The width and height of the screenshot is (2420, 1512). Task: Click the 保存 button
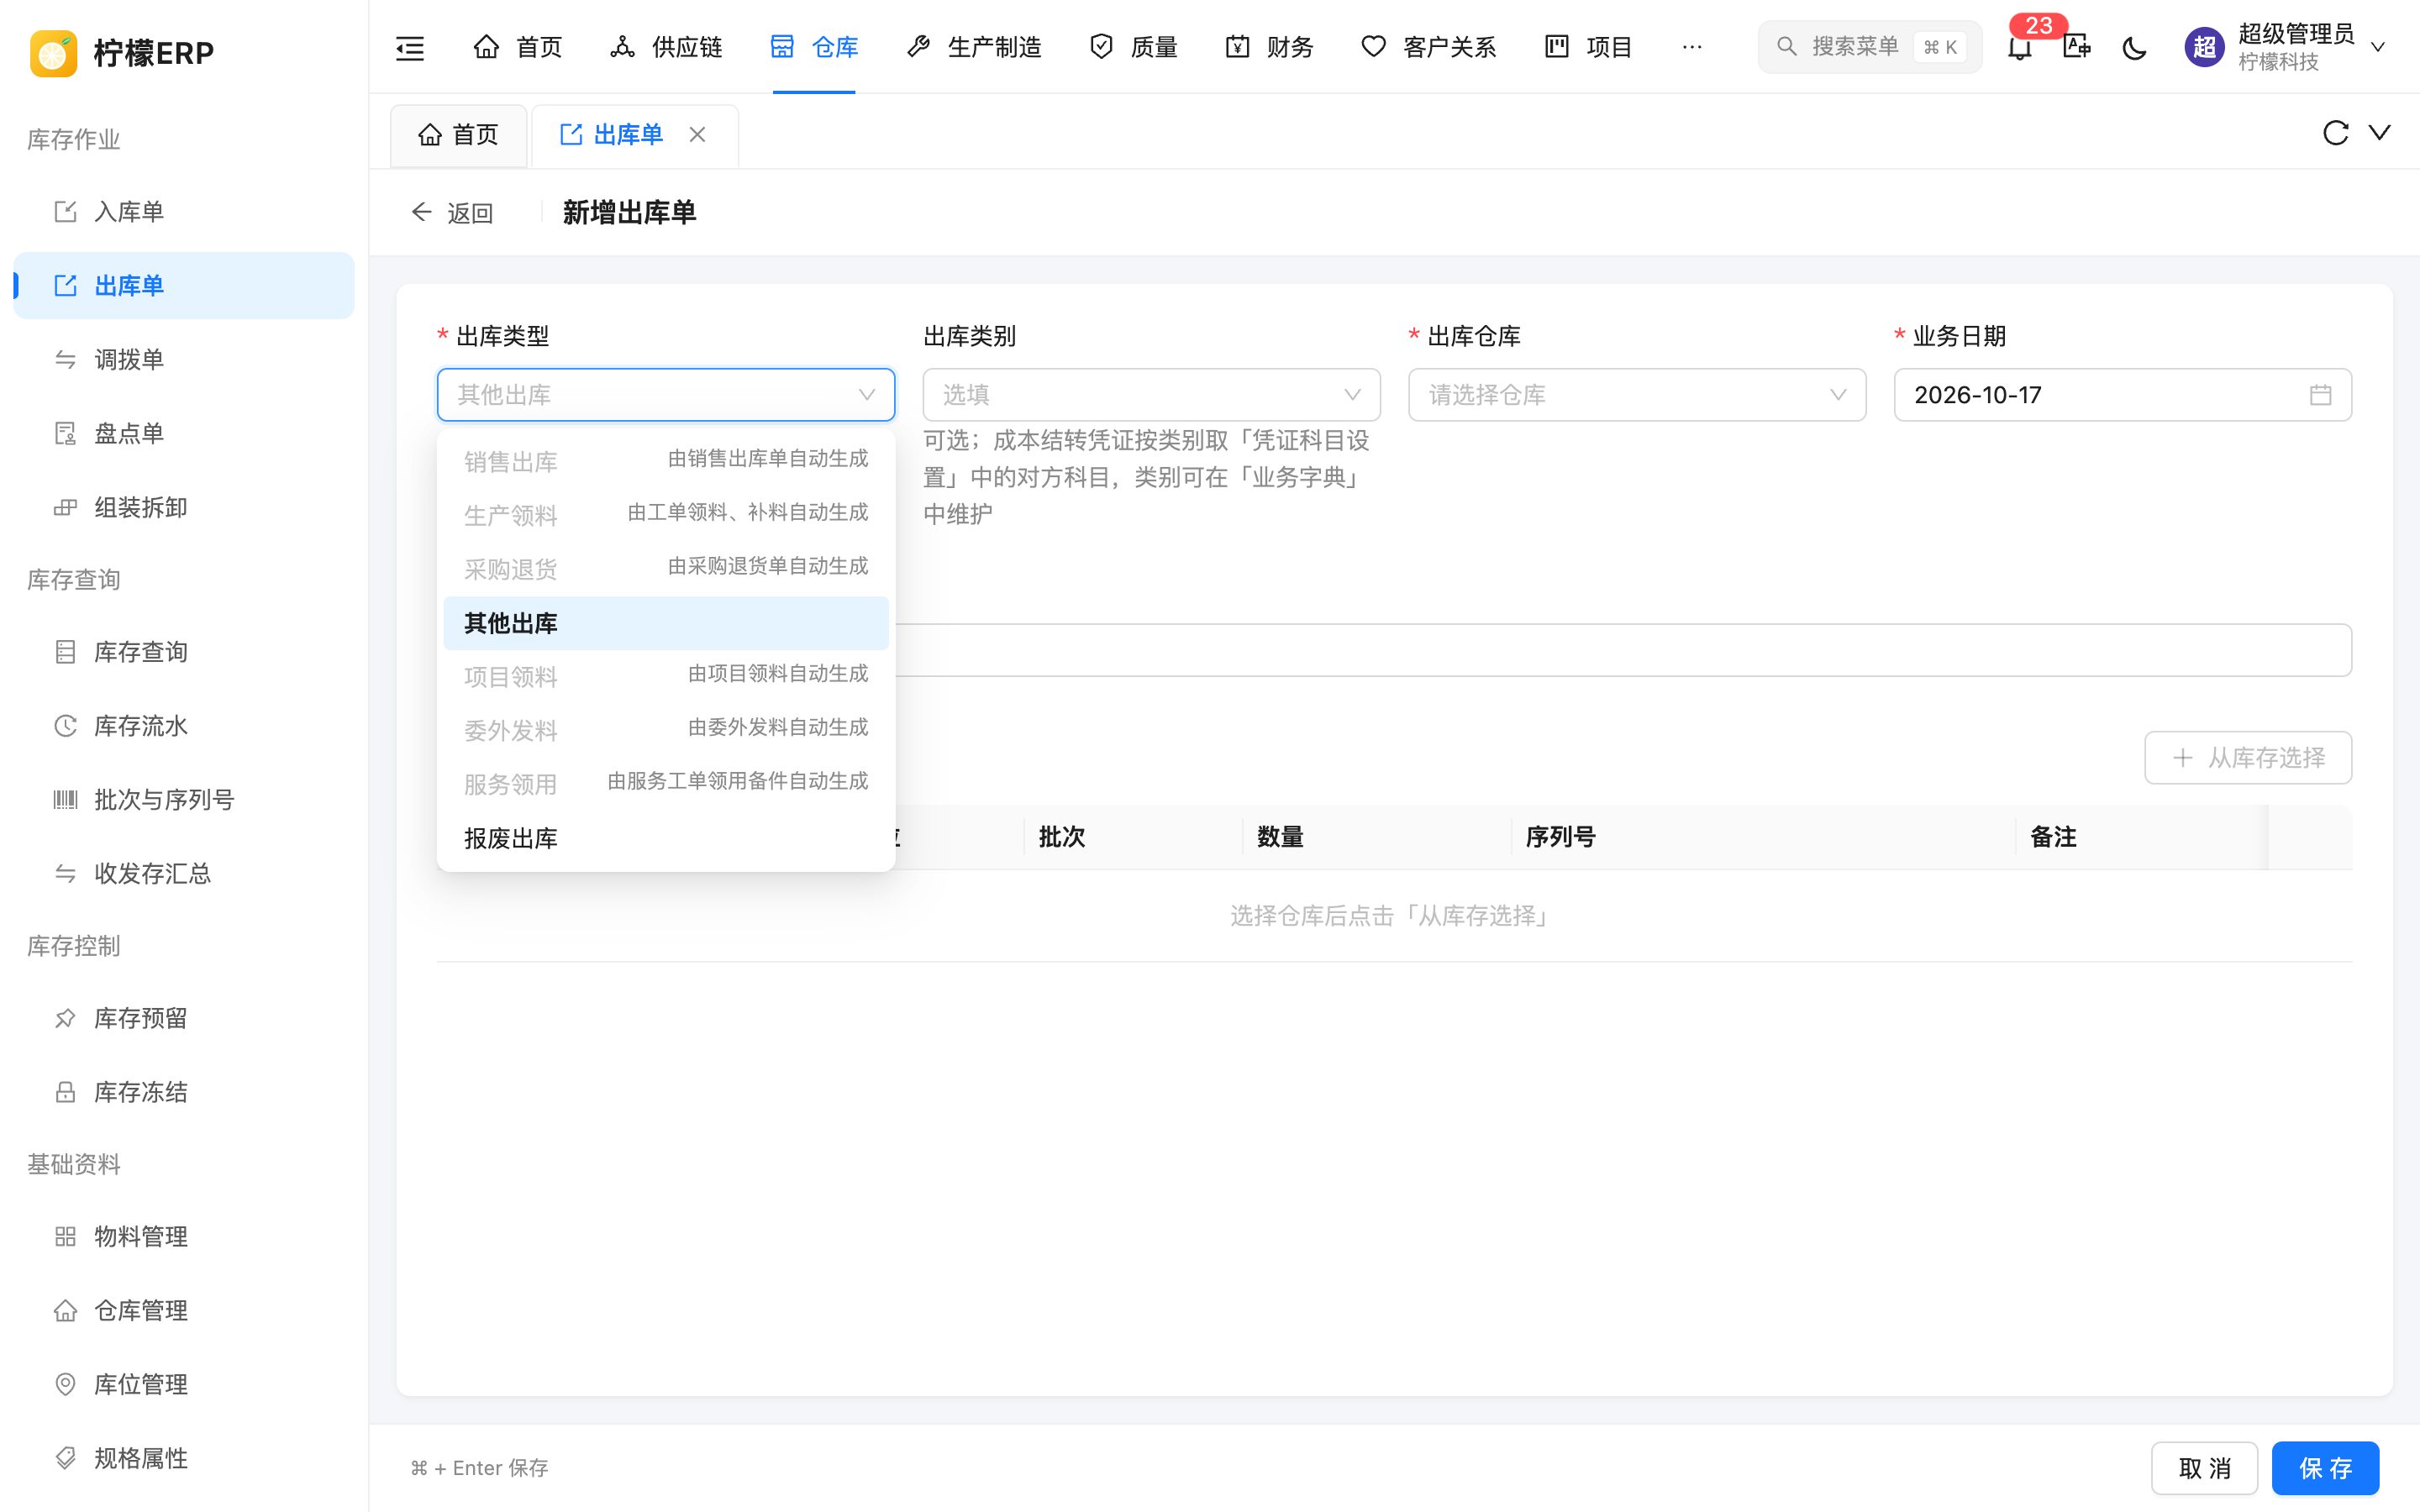tap(2325, 1468)
